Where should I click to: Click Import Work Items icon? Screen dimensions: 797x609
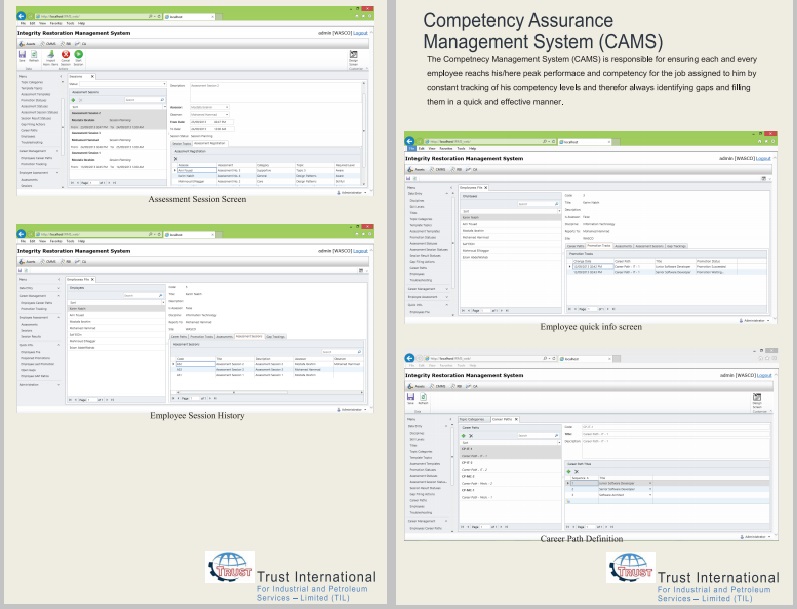tap(51, 55)
